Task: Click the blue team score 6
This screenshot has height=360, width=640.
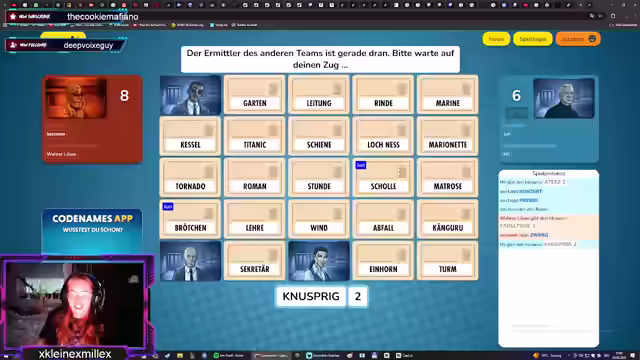Action: (516, 96)
